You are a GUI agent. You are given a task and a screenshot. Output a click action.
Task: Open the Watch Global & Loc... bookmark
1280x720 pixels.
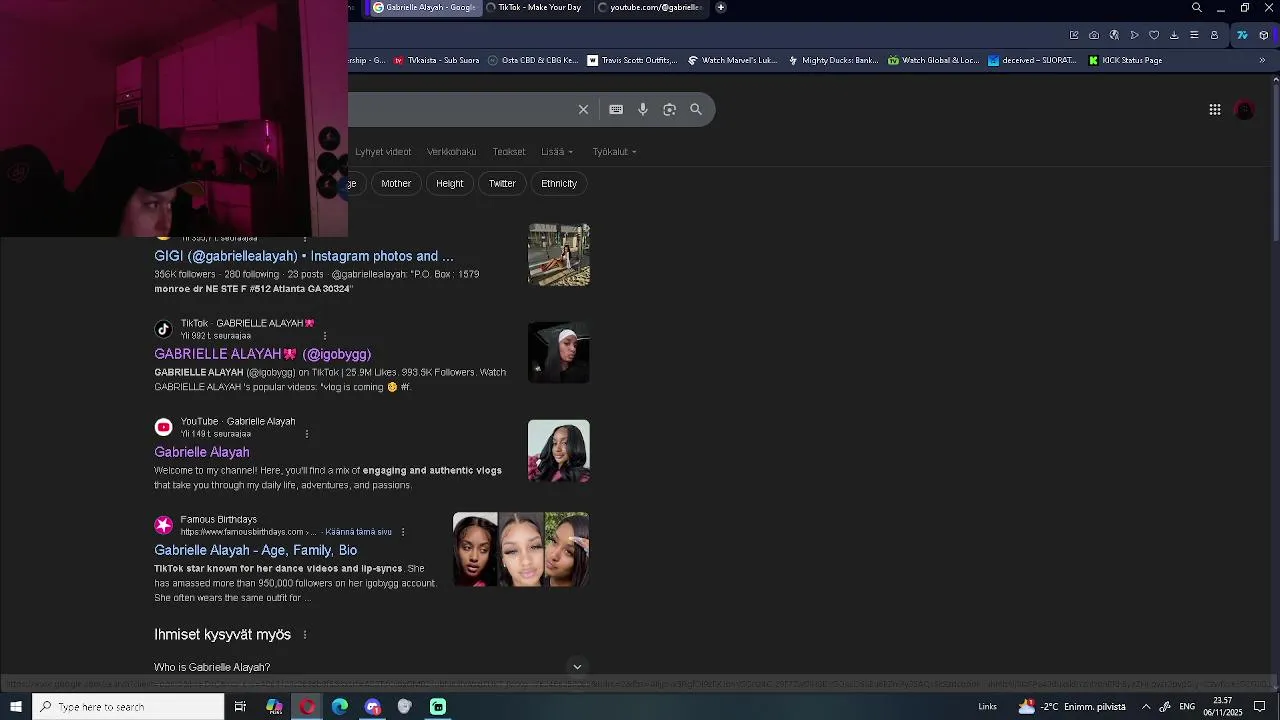(x=934, y=60)
